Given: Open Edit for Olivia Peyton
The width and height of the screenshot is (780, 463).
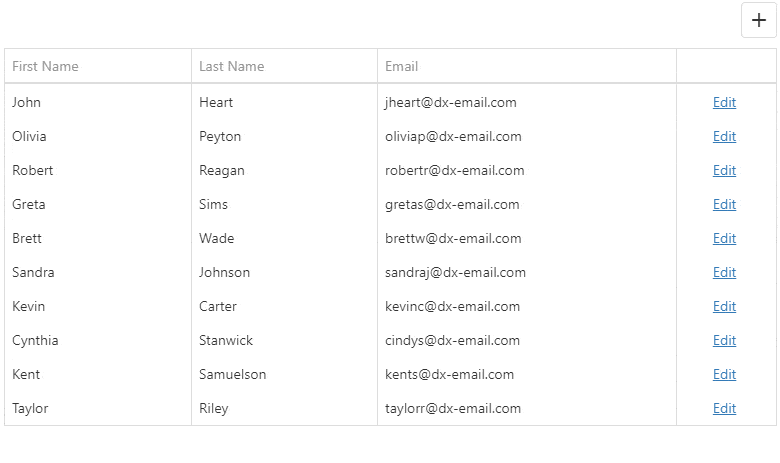Looking at the screenshot, I should (724, 136).
